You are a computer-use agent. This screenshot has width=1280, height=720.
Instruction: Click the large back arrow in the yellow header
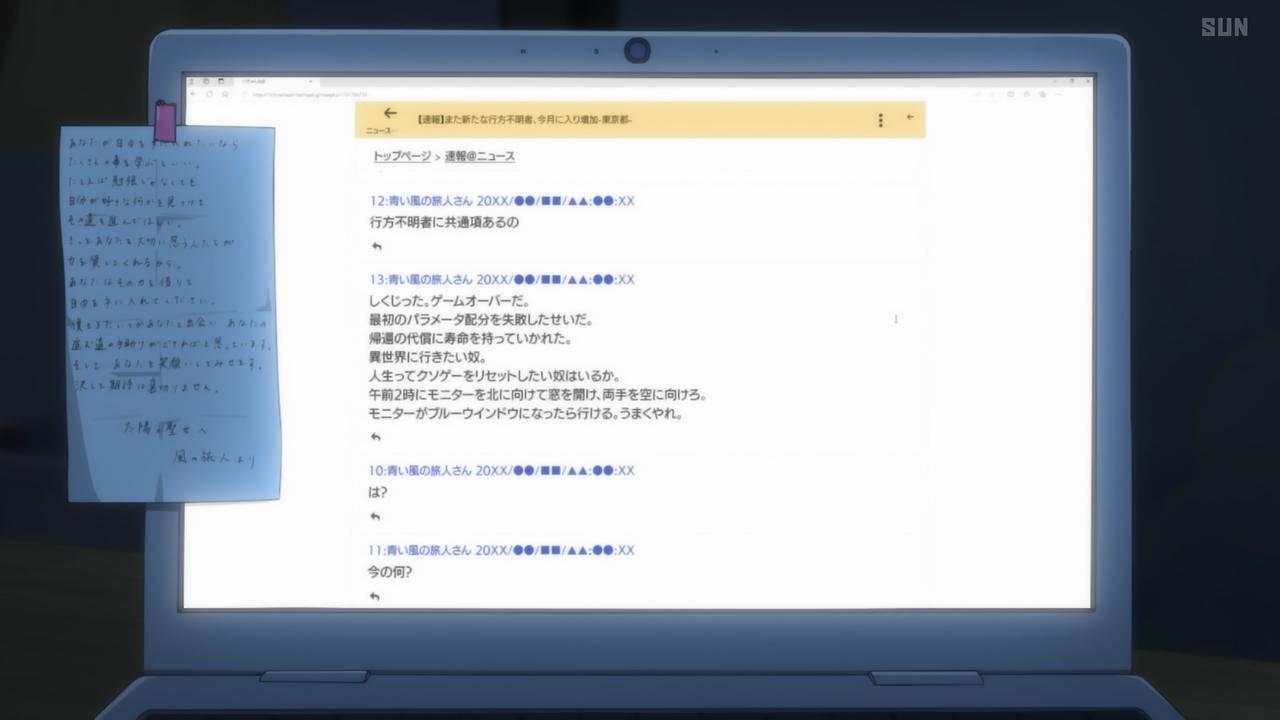(390, 114)
